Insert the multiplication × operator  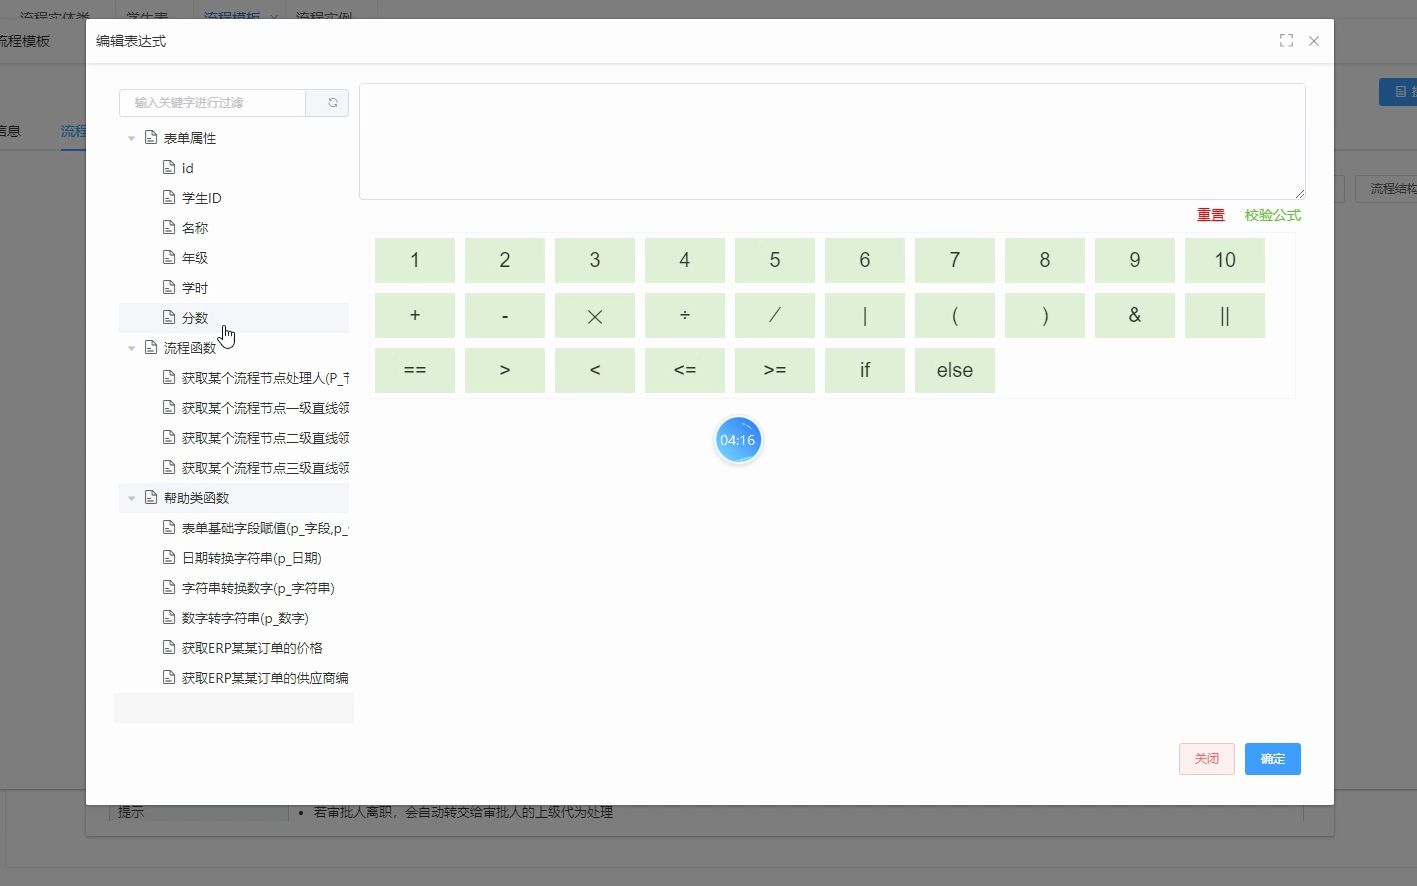595,315
